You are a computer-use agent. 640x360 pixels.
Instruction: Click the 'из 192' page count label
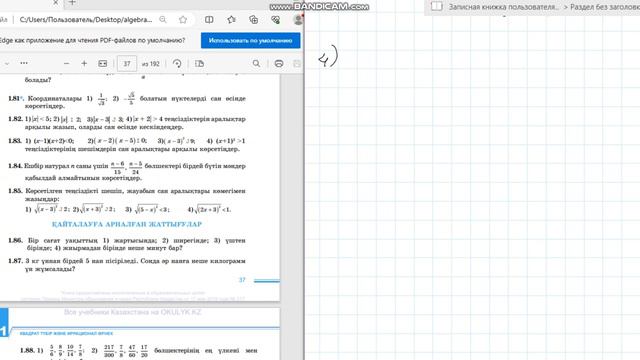[151, 64]
